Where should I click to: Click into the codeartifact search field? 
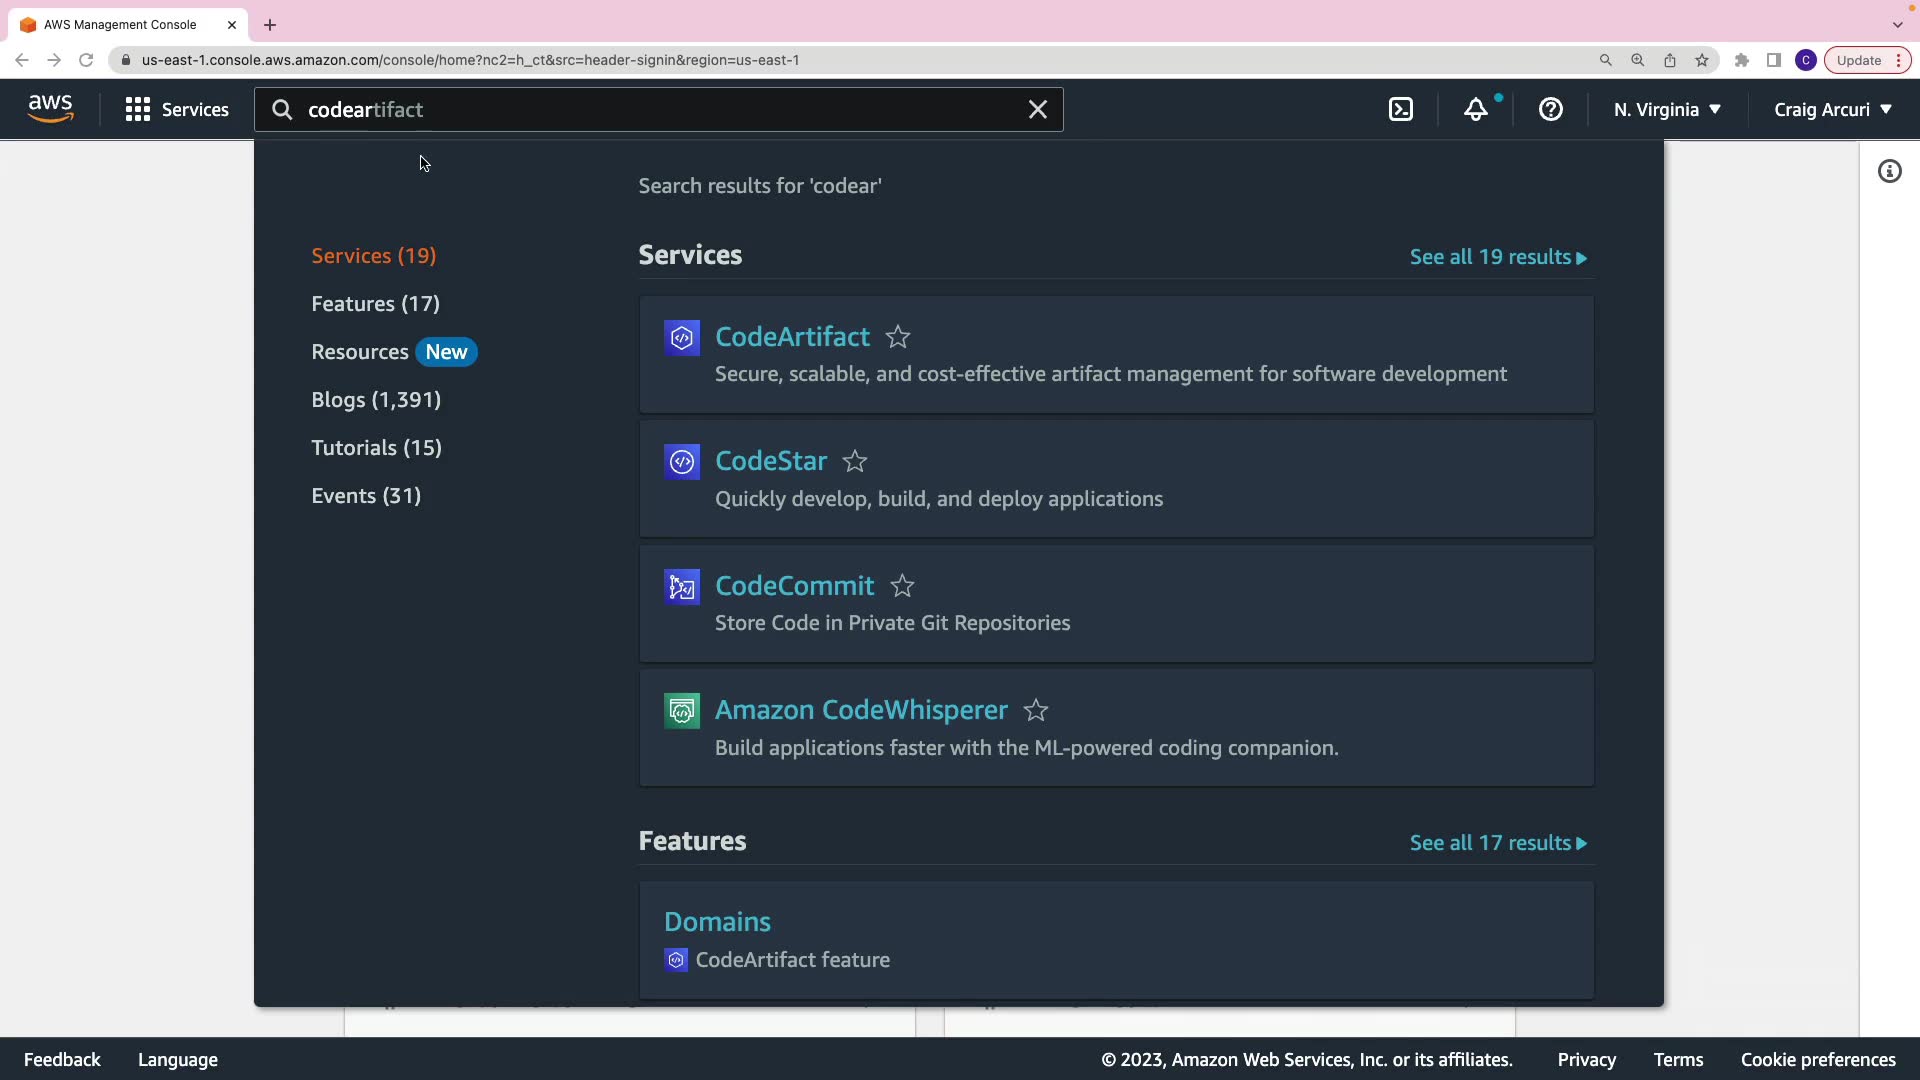tap(650, 110)
